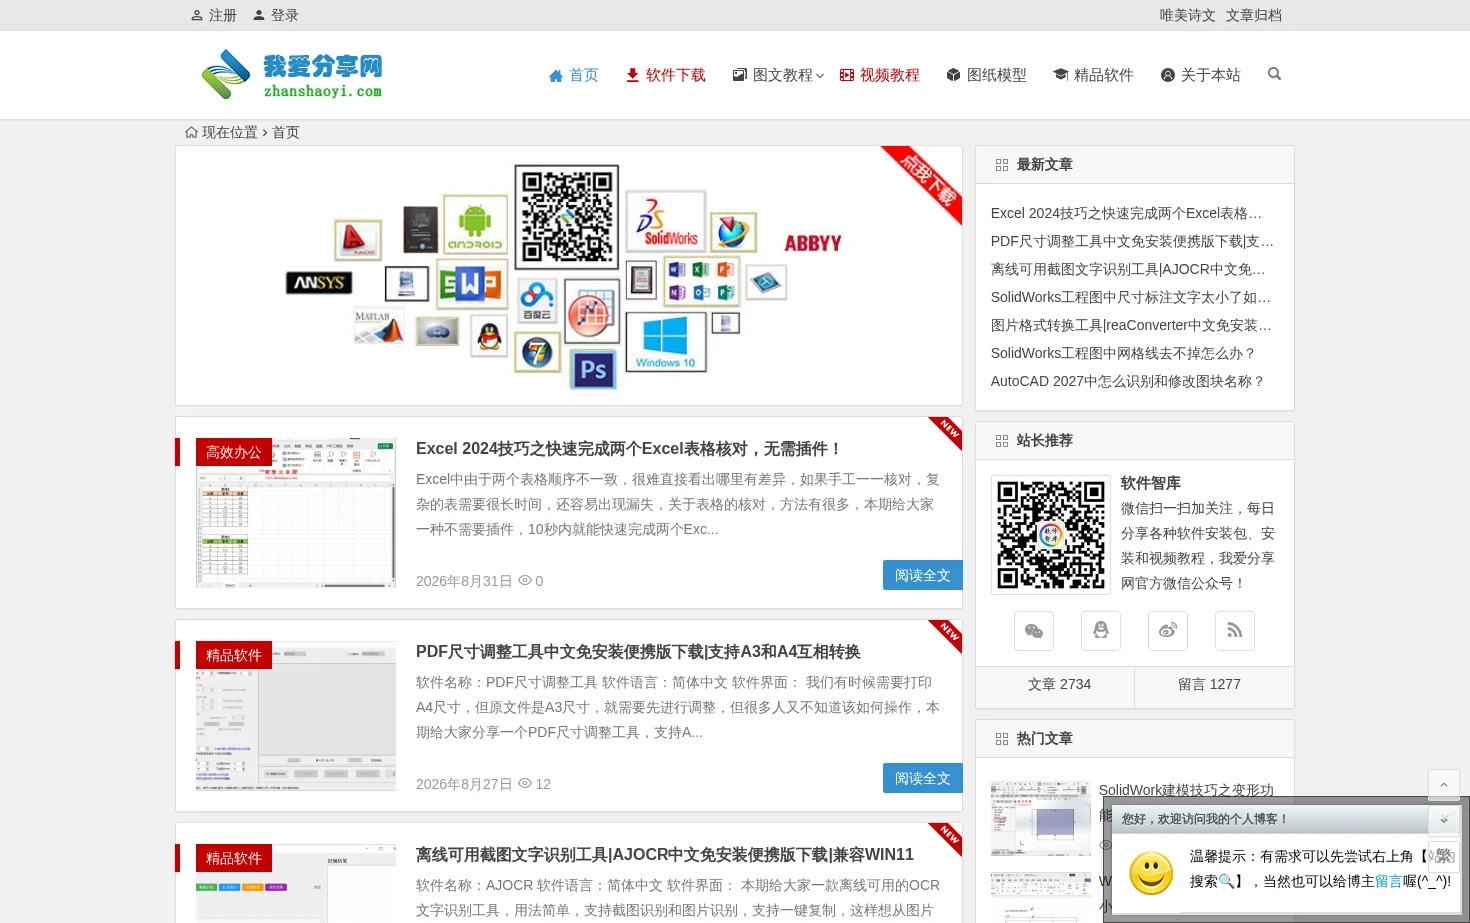Click the home icon beside 现在位置
The image size is (1470, 923).
click(191, 132)
